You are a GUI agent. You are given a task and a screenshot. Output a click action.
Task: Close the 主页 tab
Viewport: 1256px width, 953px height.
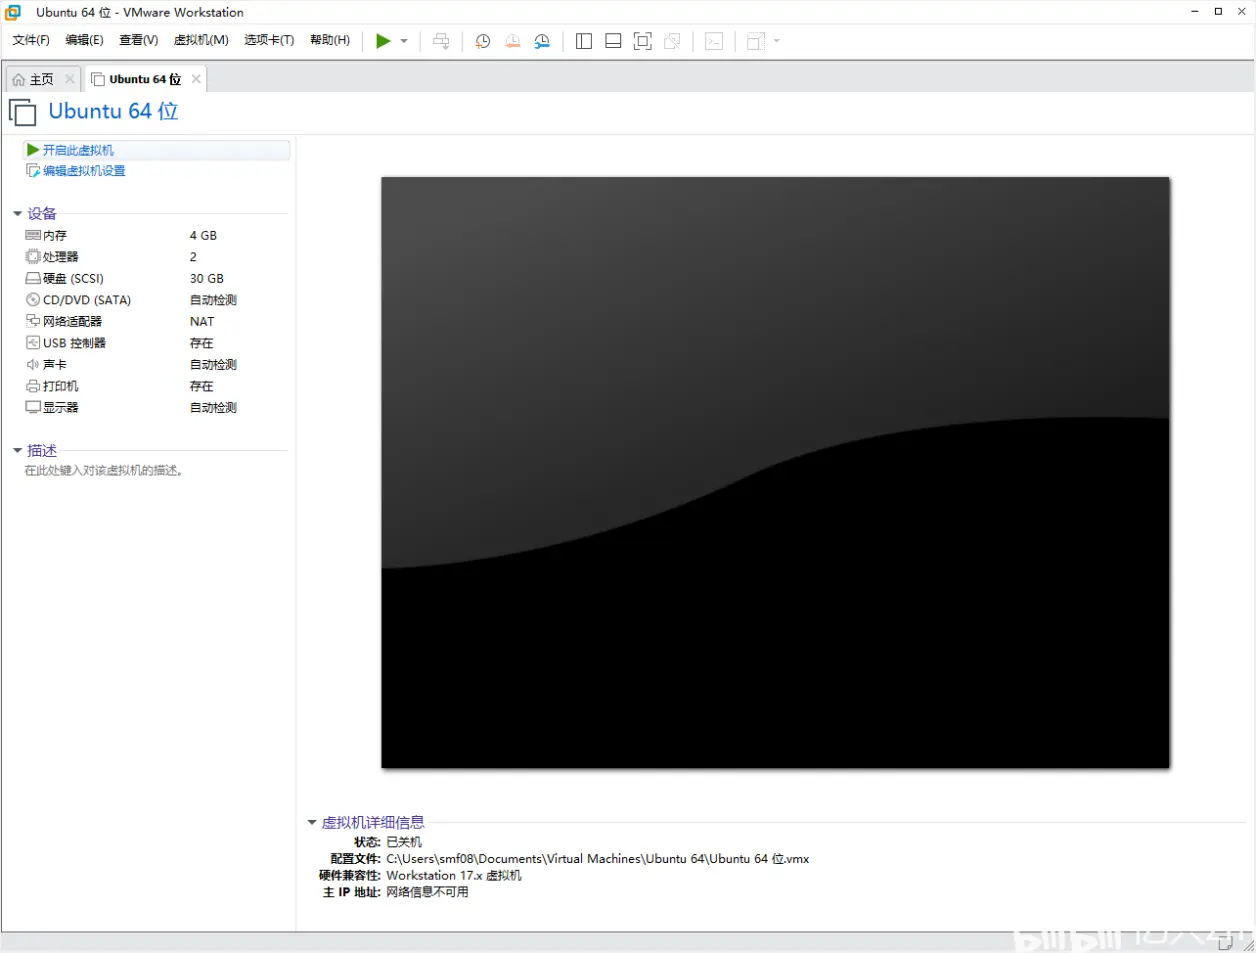(x=70, y=79)
